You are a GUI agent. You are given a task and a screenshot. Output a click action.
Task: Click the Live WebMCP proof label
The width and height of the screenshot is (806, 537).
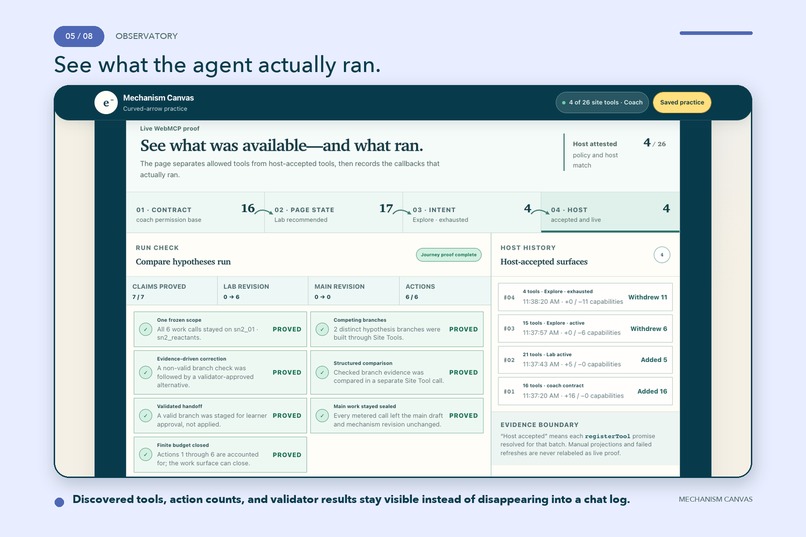click(170, 128)
